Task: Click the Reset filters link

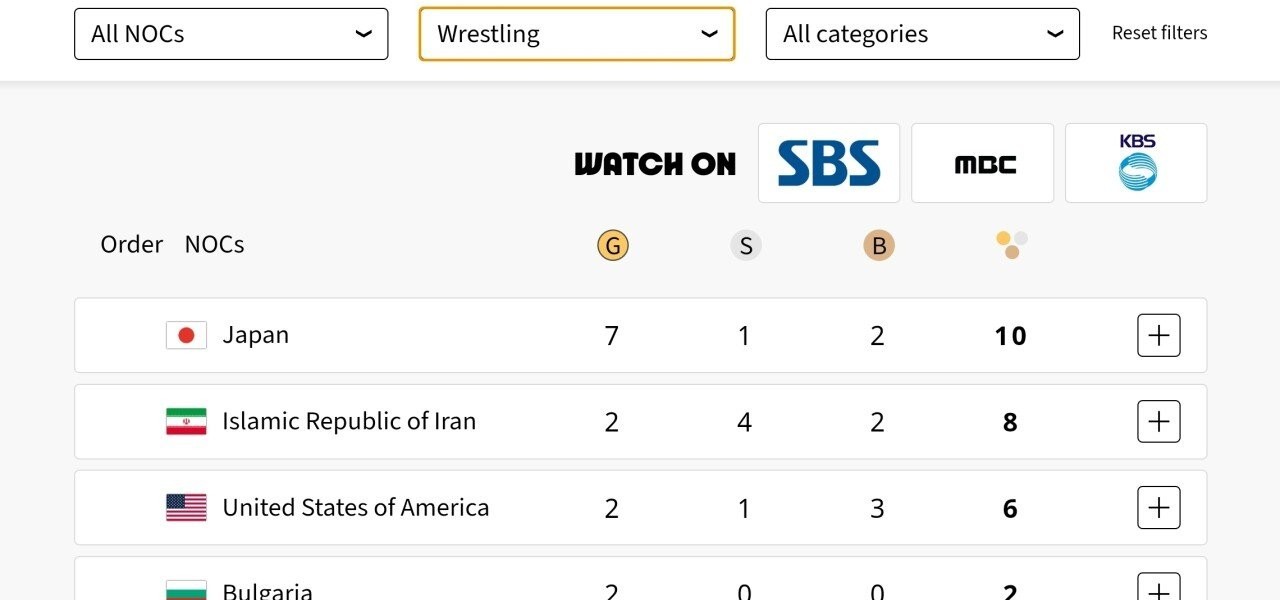Action: pos(1159,33)
